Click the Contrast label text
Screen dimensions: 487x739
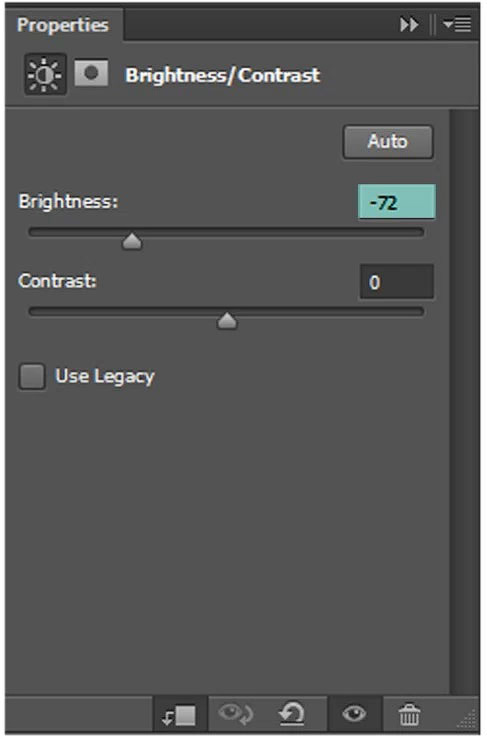[x=58, y=281]
